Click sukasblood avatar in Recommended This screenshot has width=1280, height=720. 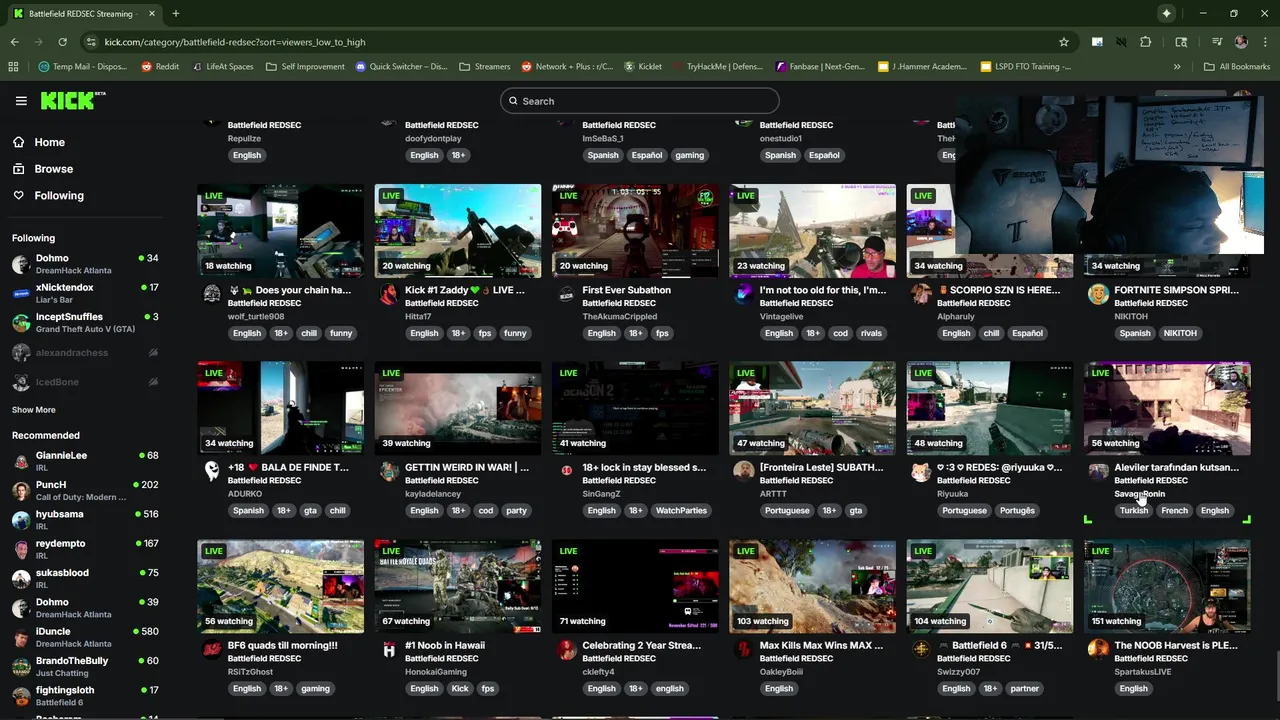[20, 578]
